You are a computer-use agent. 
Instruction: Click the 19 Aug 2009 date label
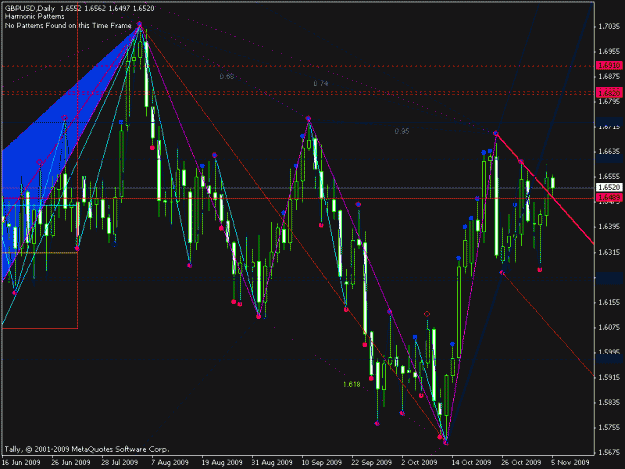click(x=222, y=463)
